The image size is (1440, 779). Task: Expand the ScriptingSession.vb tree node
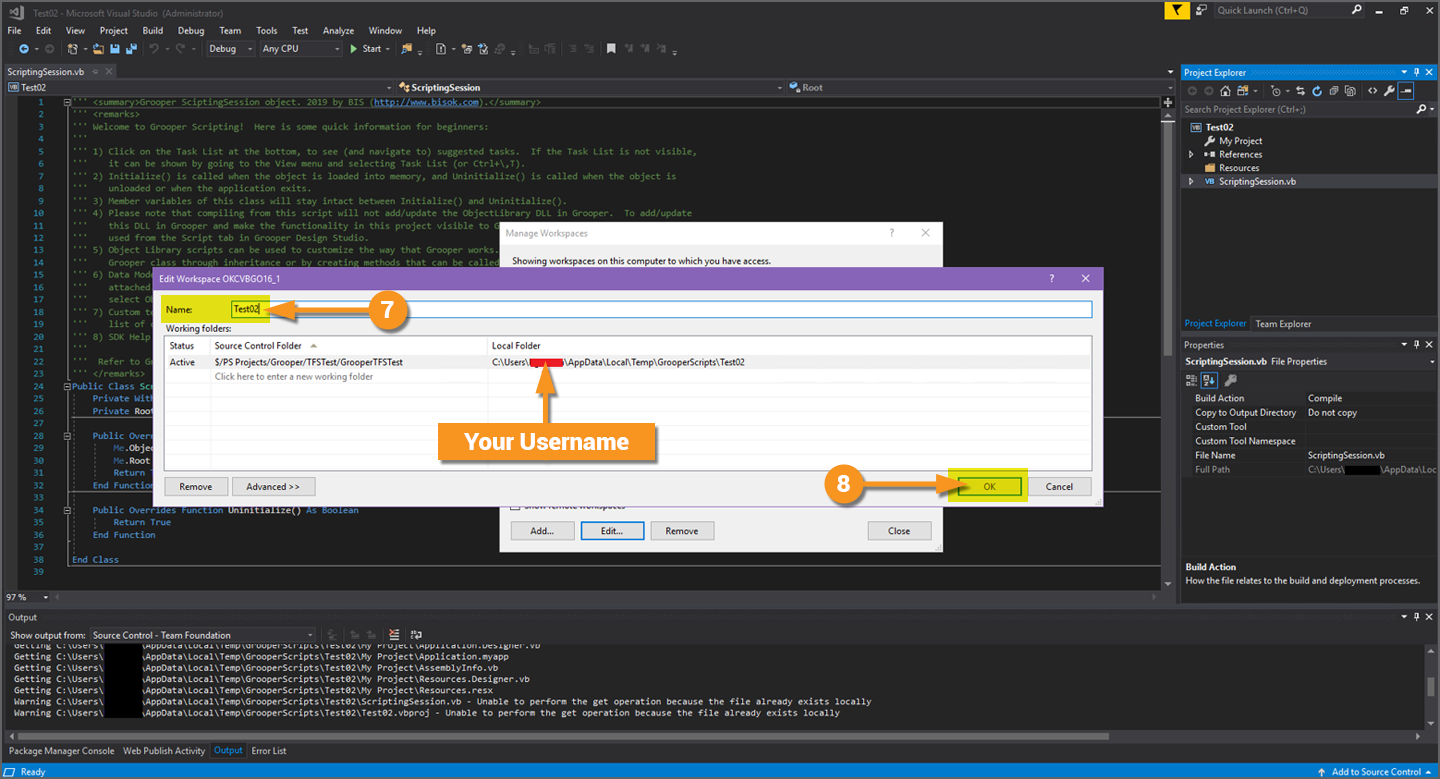click(1191, 182)
